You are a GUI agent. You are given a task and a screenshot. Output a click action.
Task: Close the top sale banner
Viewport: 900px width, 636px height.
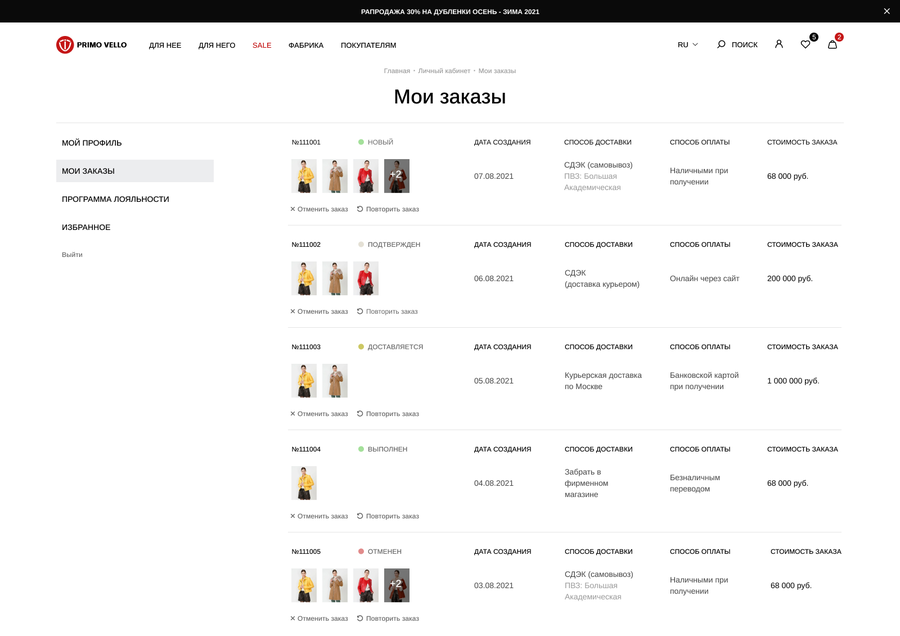pyautogui.click(x=886, y=11)
